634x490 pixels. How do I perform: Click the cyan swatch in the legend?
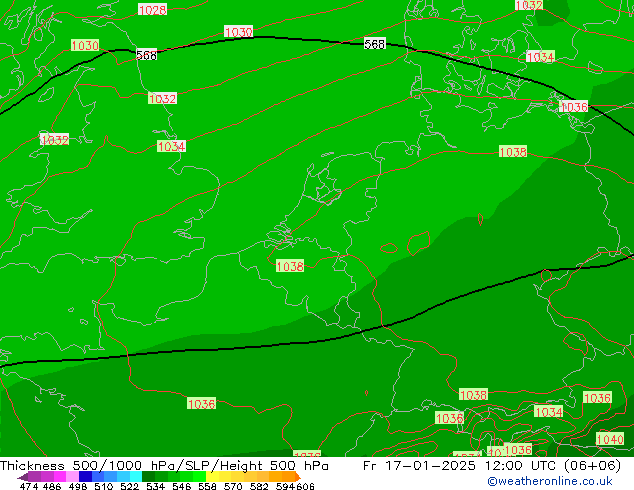point(136,476)
